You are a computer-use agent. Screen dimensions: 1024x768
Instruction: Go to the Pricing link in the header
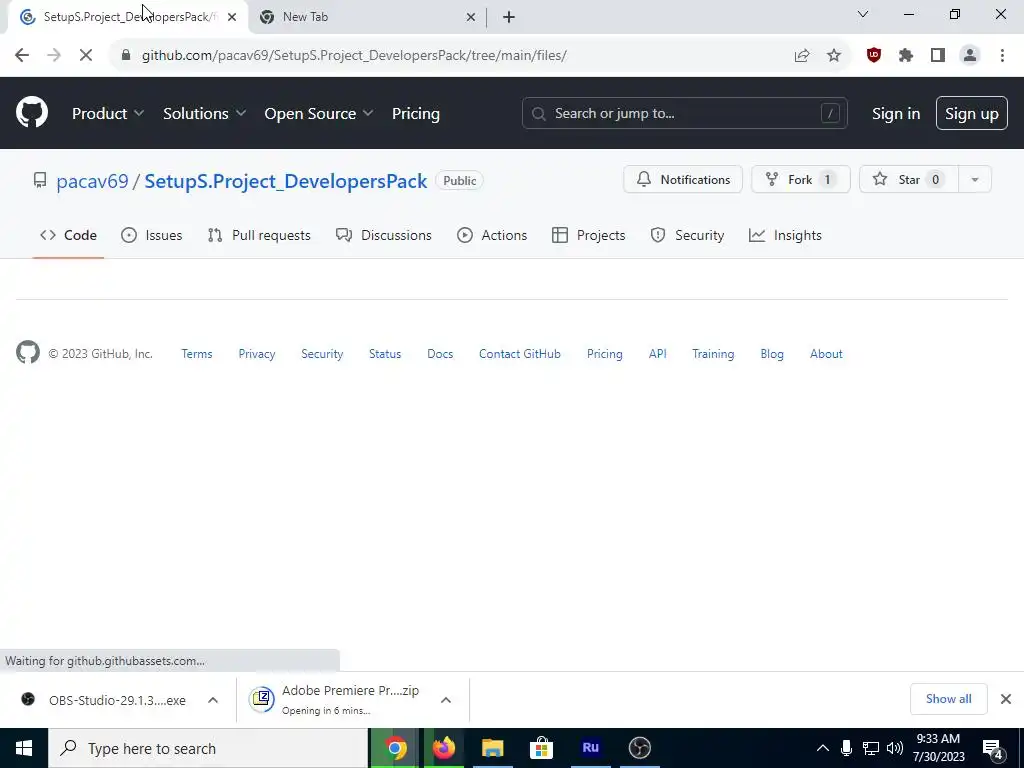coord(415,114)
